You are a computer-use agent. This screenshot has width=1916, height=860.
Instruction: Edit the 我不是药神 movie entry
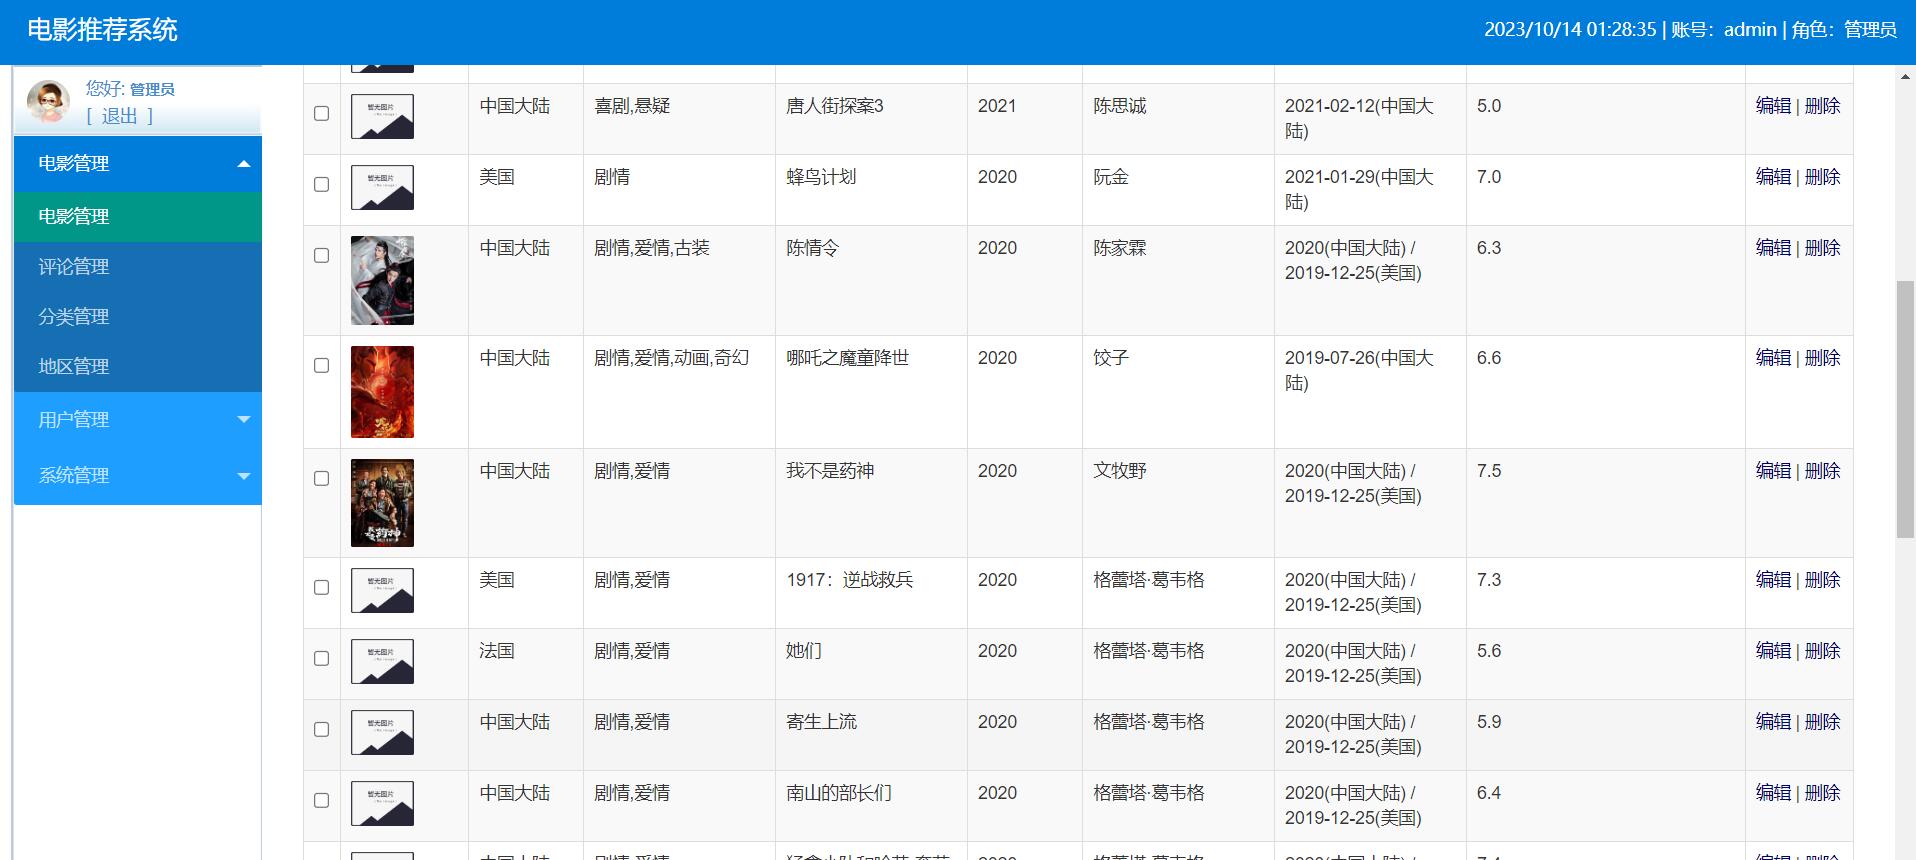[x=1773, y=471]
